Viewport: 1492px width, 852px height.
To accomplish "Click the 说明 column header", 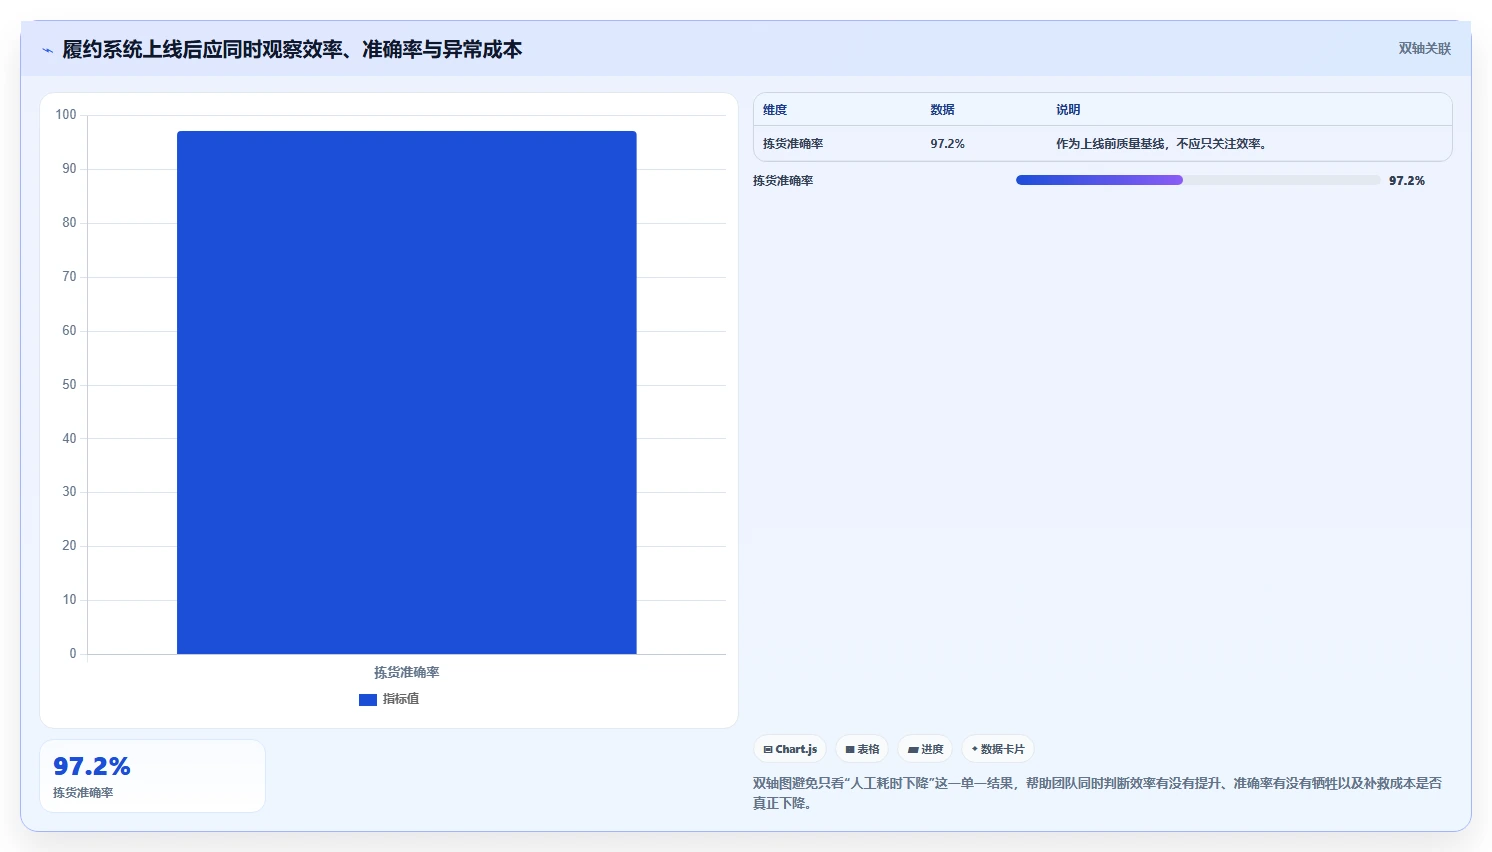I will click(x=1068, y=110).
